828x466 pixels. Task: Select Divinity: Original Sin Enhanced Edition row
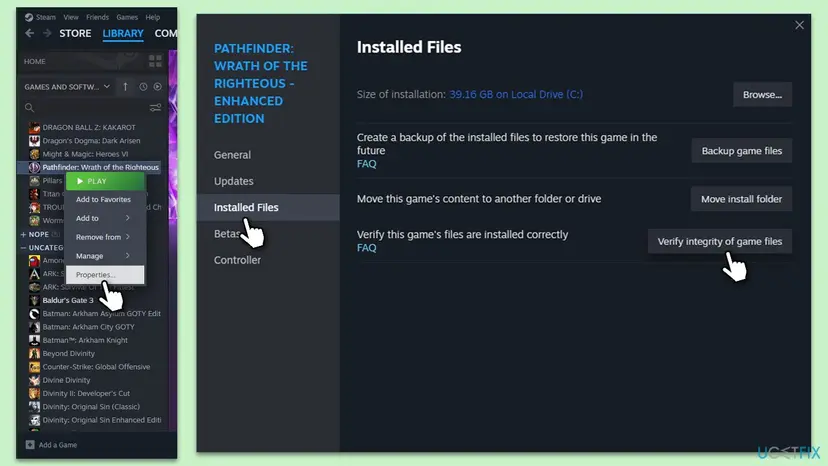[93, 420]
